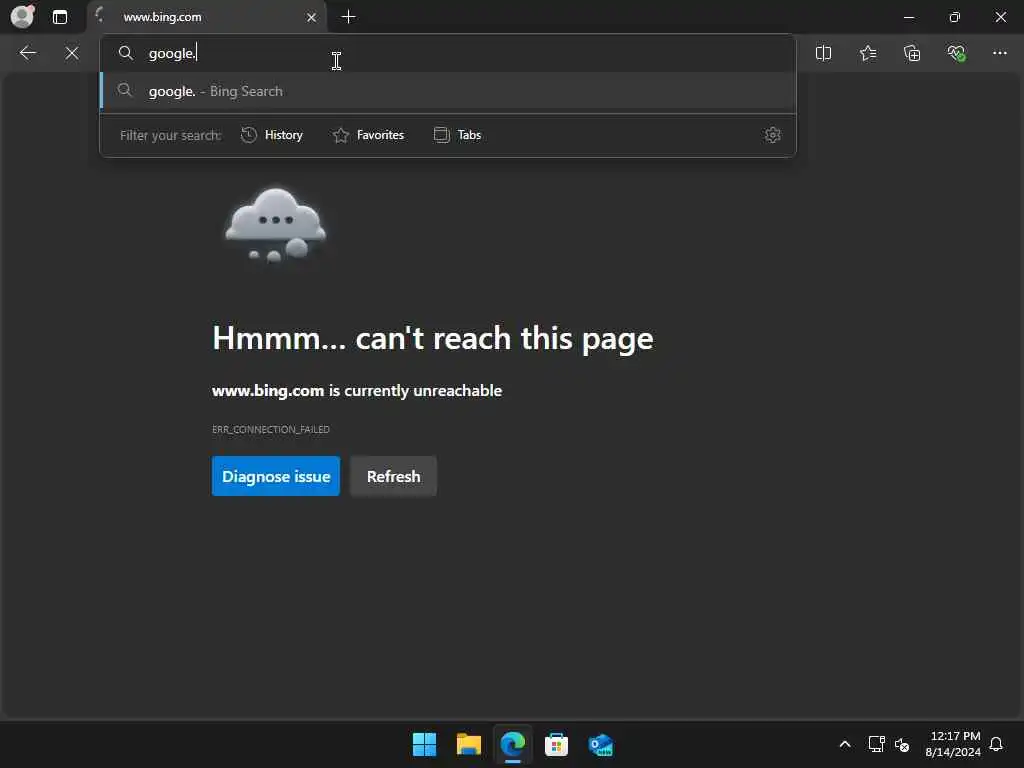The image size is (1024, 768).
Task: Click the ERR_CONNECTION_FAILED text
Action: pos(270,429)
